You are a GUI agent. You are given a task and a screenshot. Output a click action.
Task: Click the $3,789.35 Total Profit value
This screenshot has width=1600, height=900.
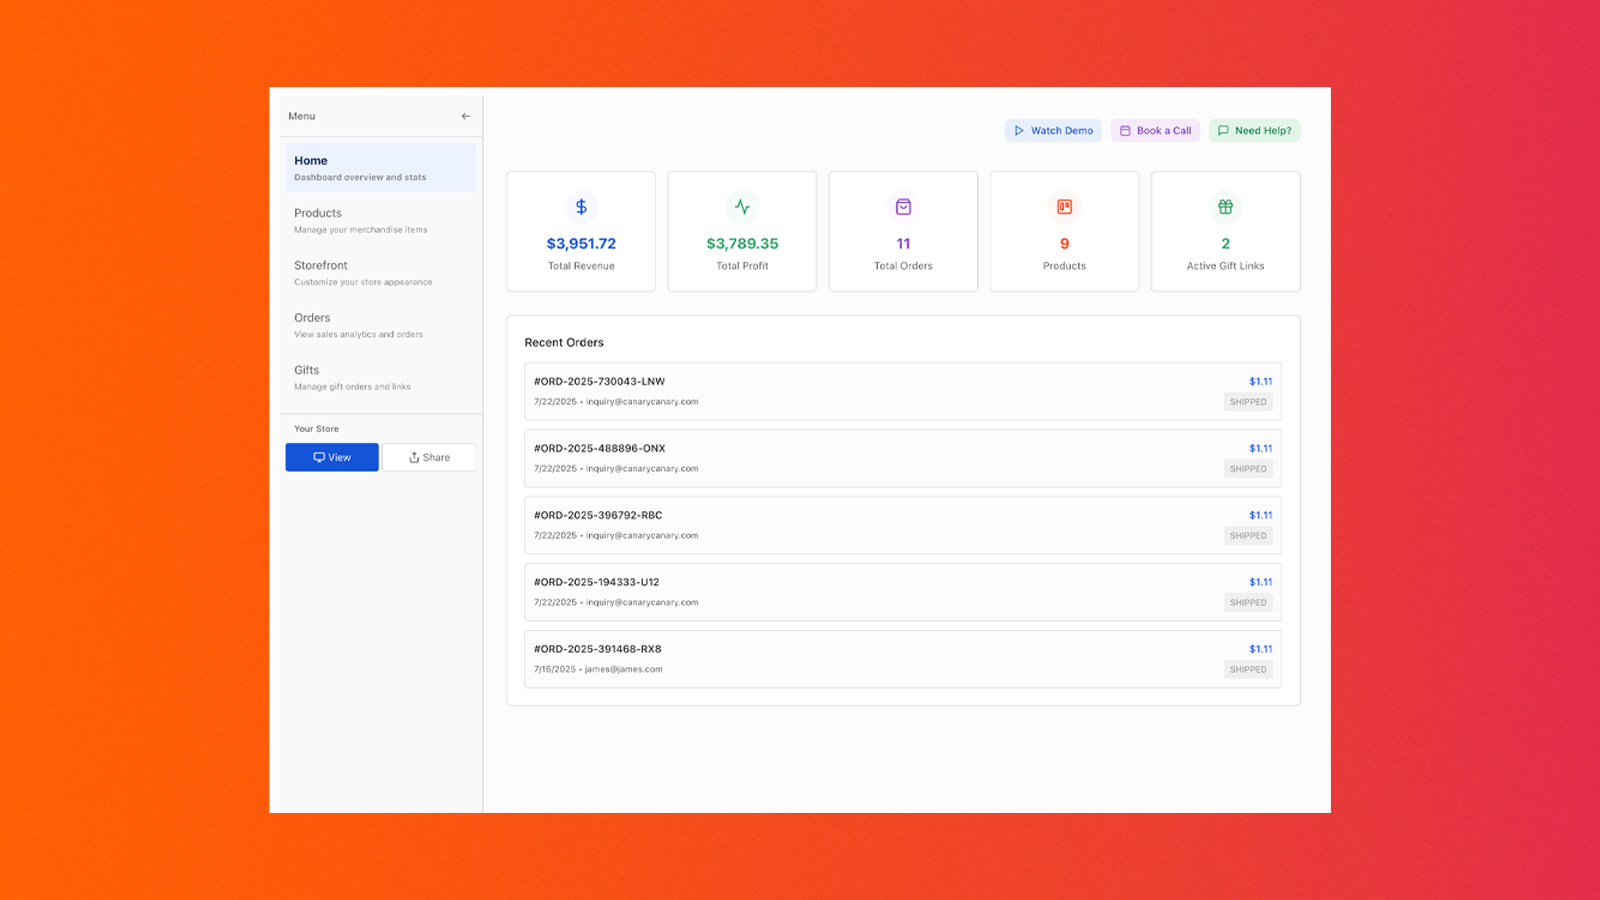coord(742,243)
